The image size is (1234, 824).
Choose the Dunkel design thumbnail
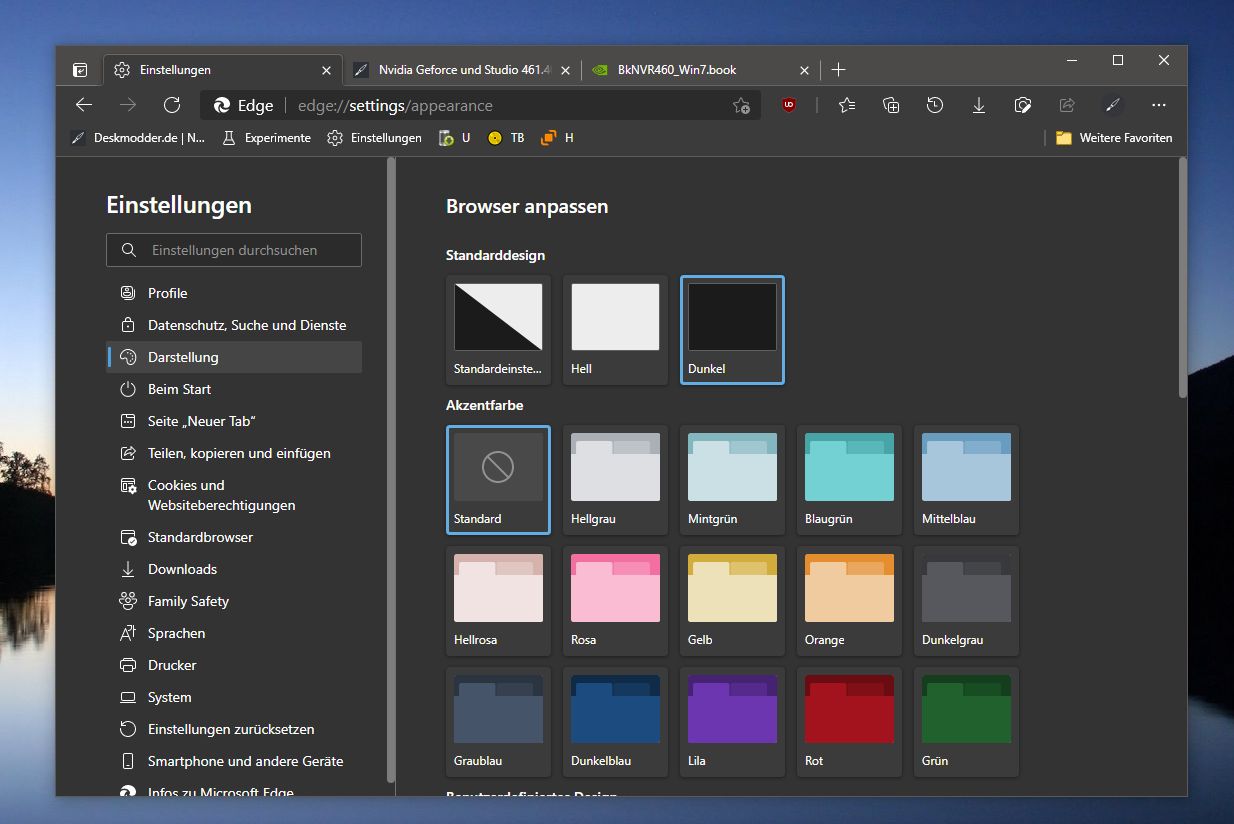click(732, 330)
